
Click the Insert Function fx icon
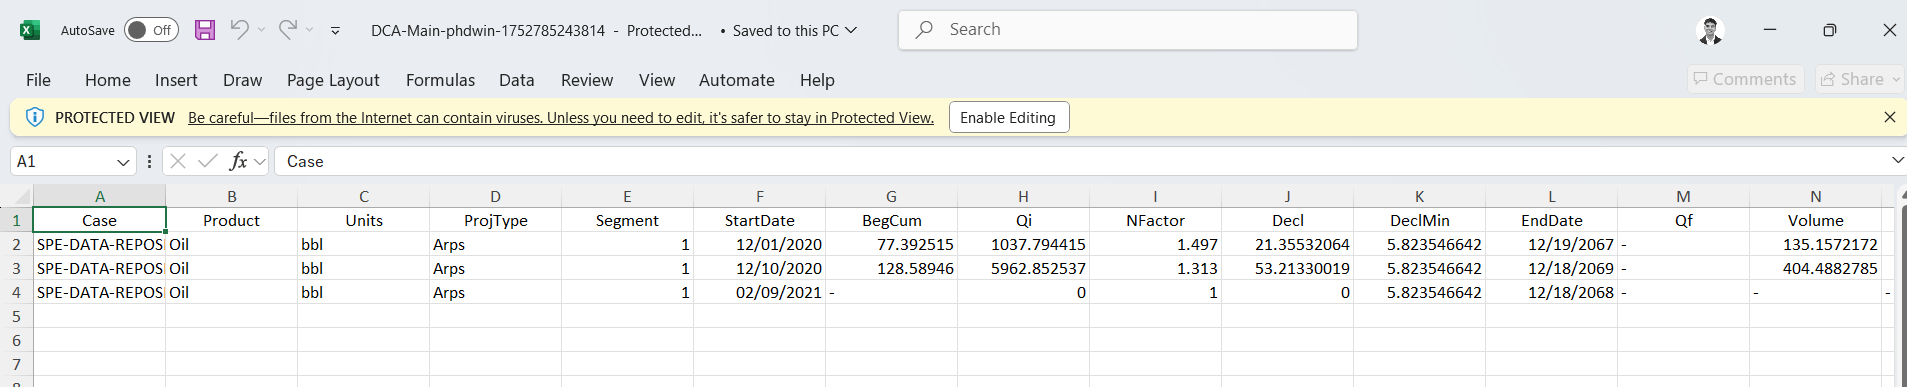point(238,161)
